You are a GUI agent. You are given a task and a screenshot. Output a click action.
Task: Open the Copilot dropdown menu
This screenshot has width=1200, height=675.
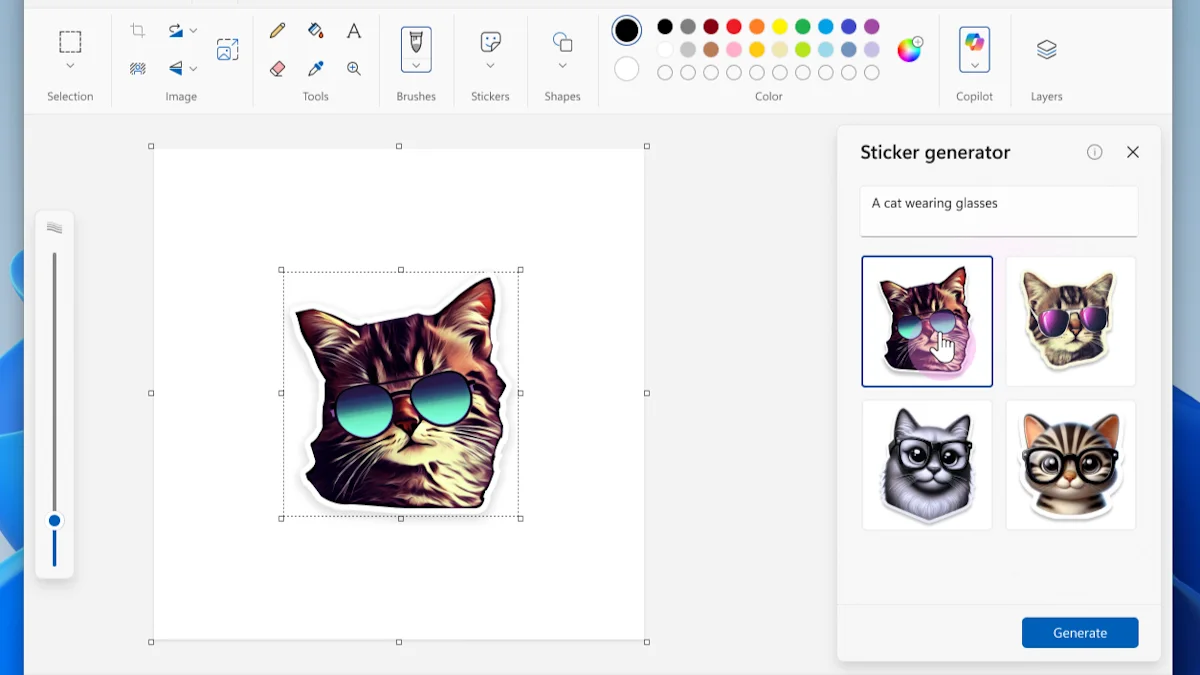click(974, 66)
